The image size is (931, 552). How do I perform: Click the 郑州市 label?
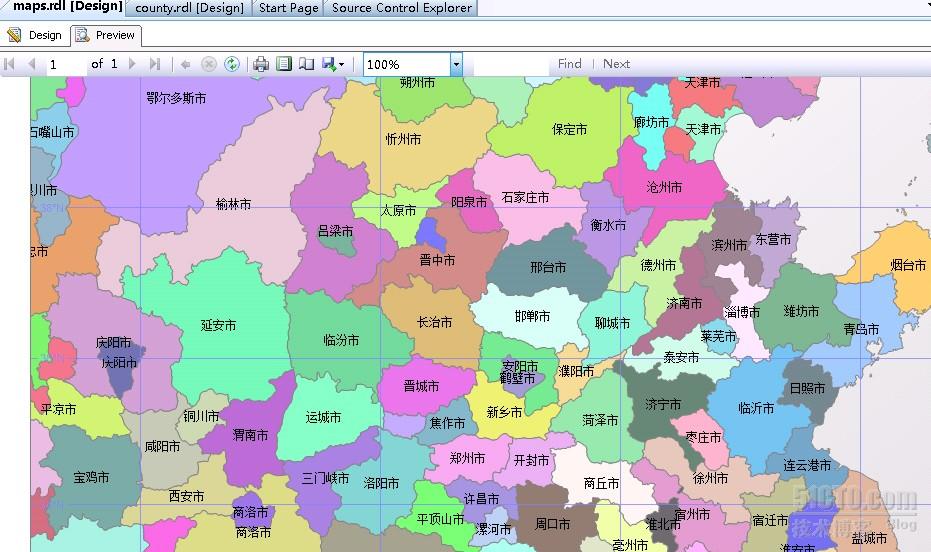[x=467, y=458]
